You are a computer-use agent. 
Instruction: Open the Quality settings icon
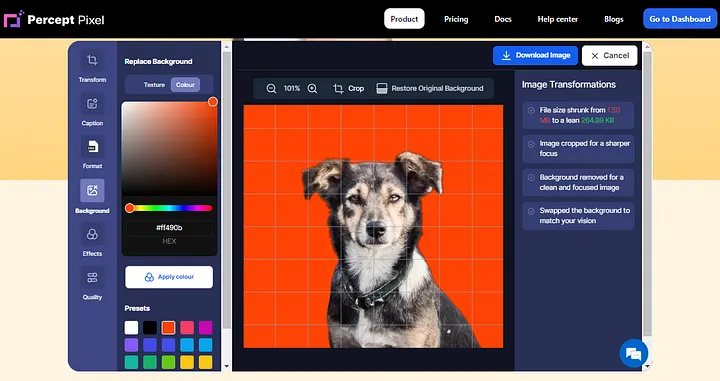[92, 278]
